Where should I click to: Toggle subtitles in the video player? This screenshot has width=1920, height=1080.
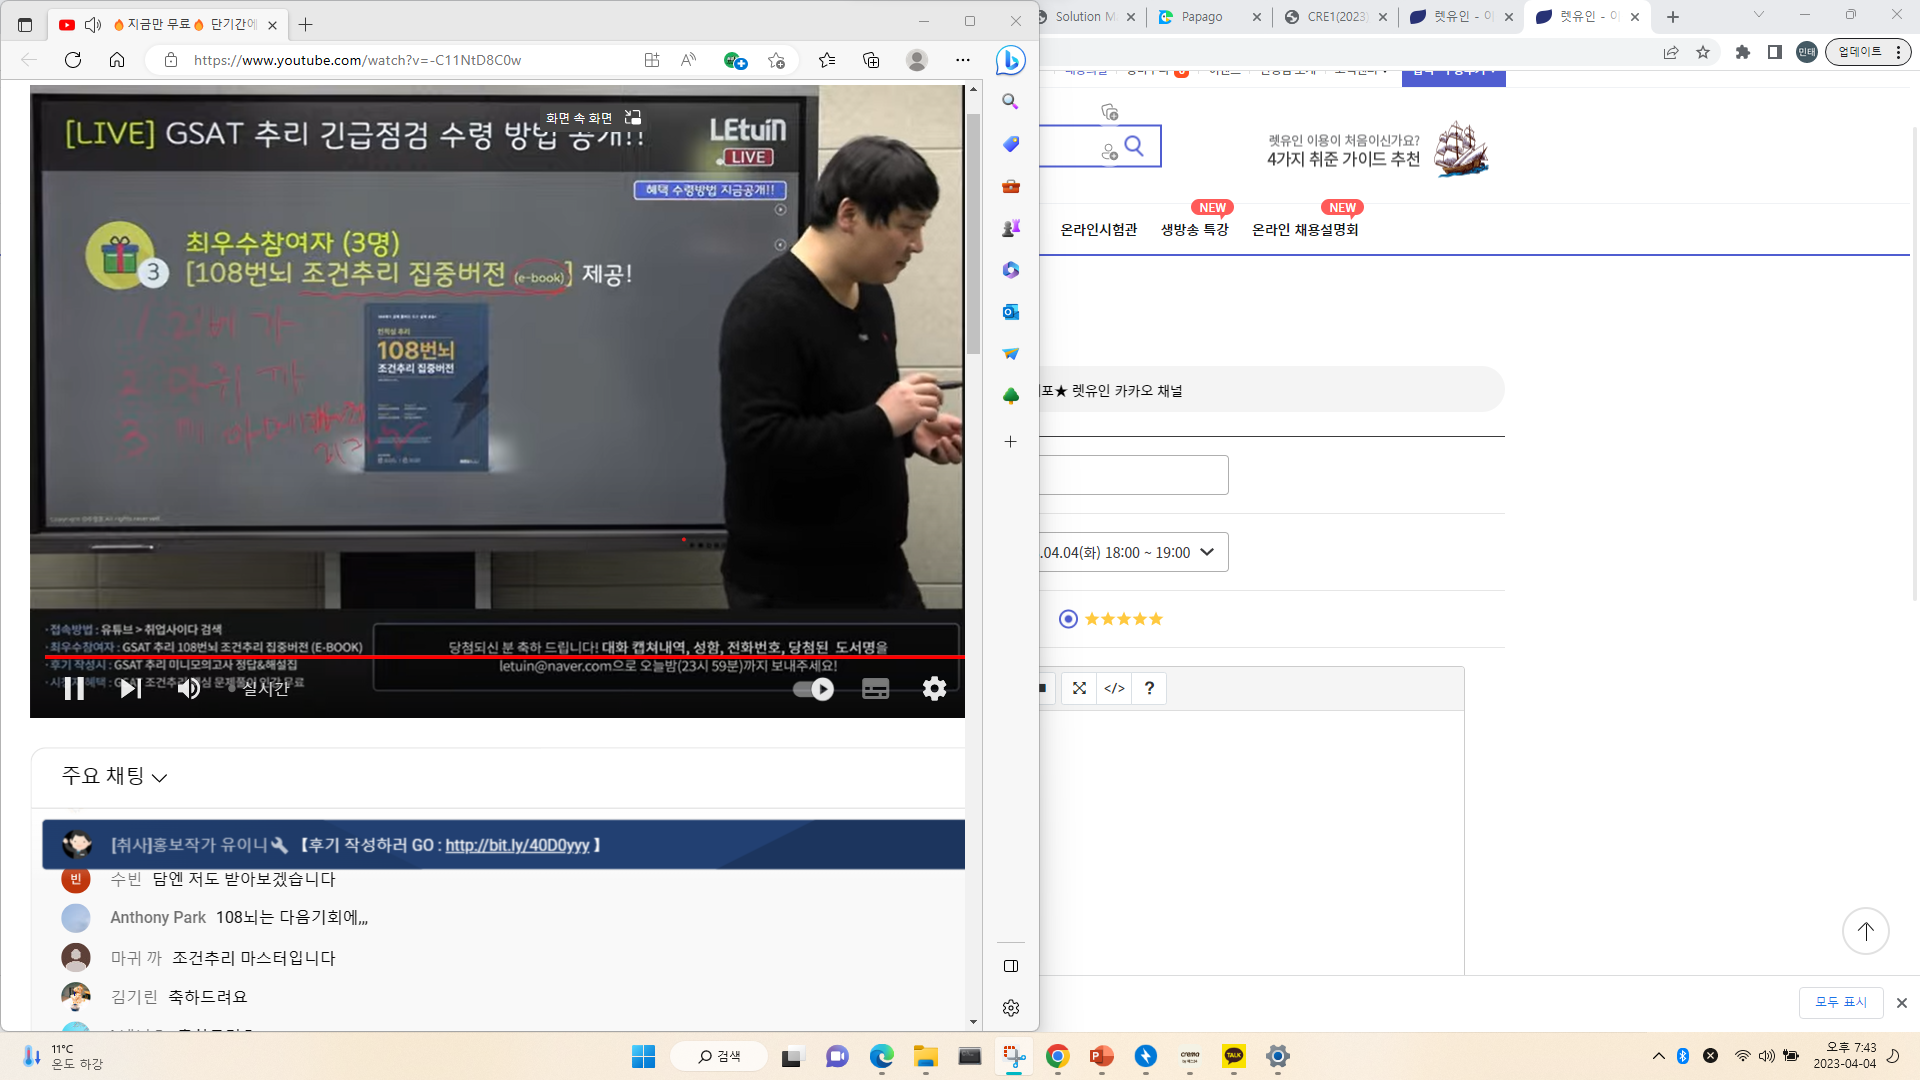click(875, 689)
